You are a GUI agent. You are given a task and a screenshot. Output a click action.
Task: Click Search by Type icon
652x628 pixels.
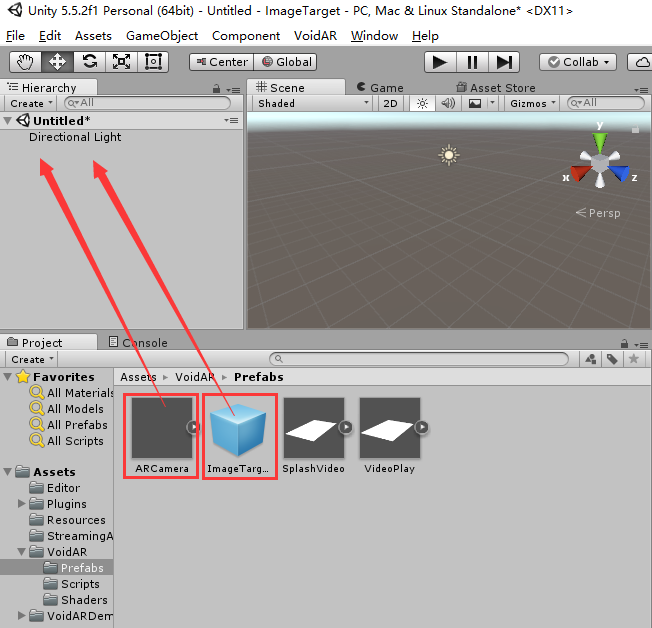point(590,359)
